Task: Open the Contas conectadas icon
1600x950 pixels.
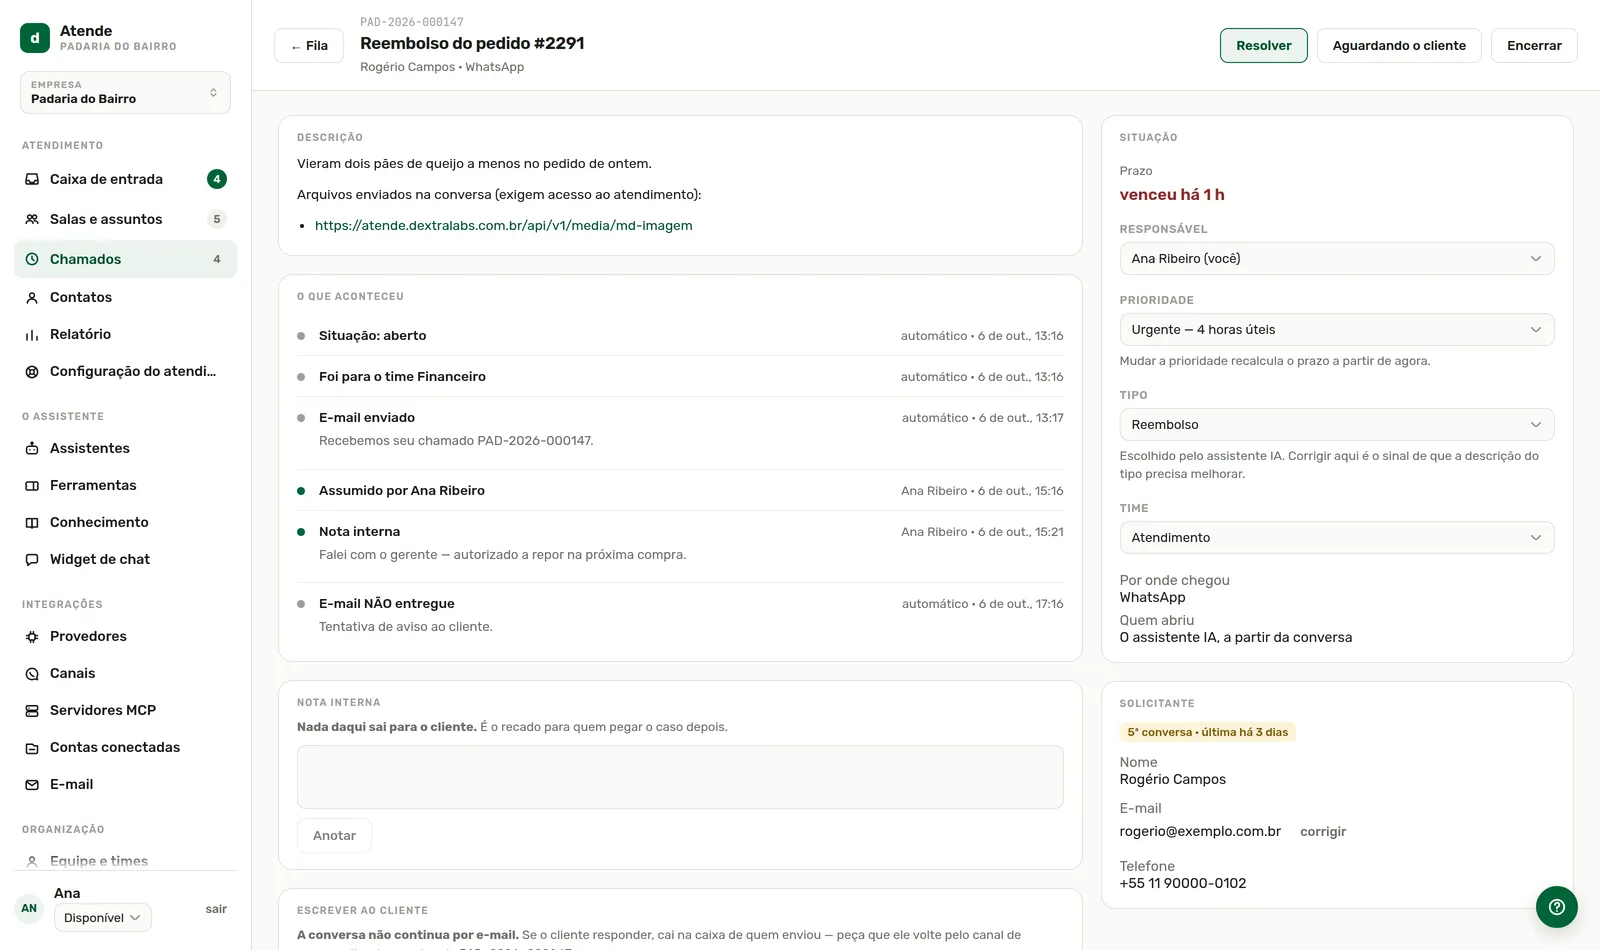Action: coord(32,747)
